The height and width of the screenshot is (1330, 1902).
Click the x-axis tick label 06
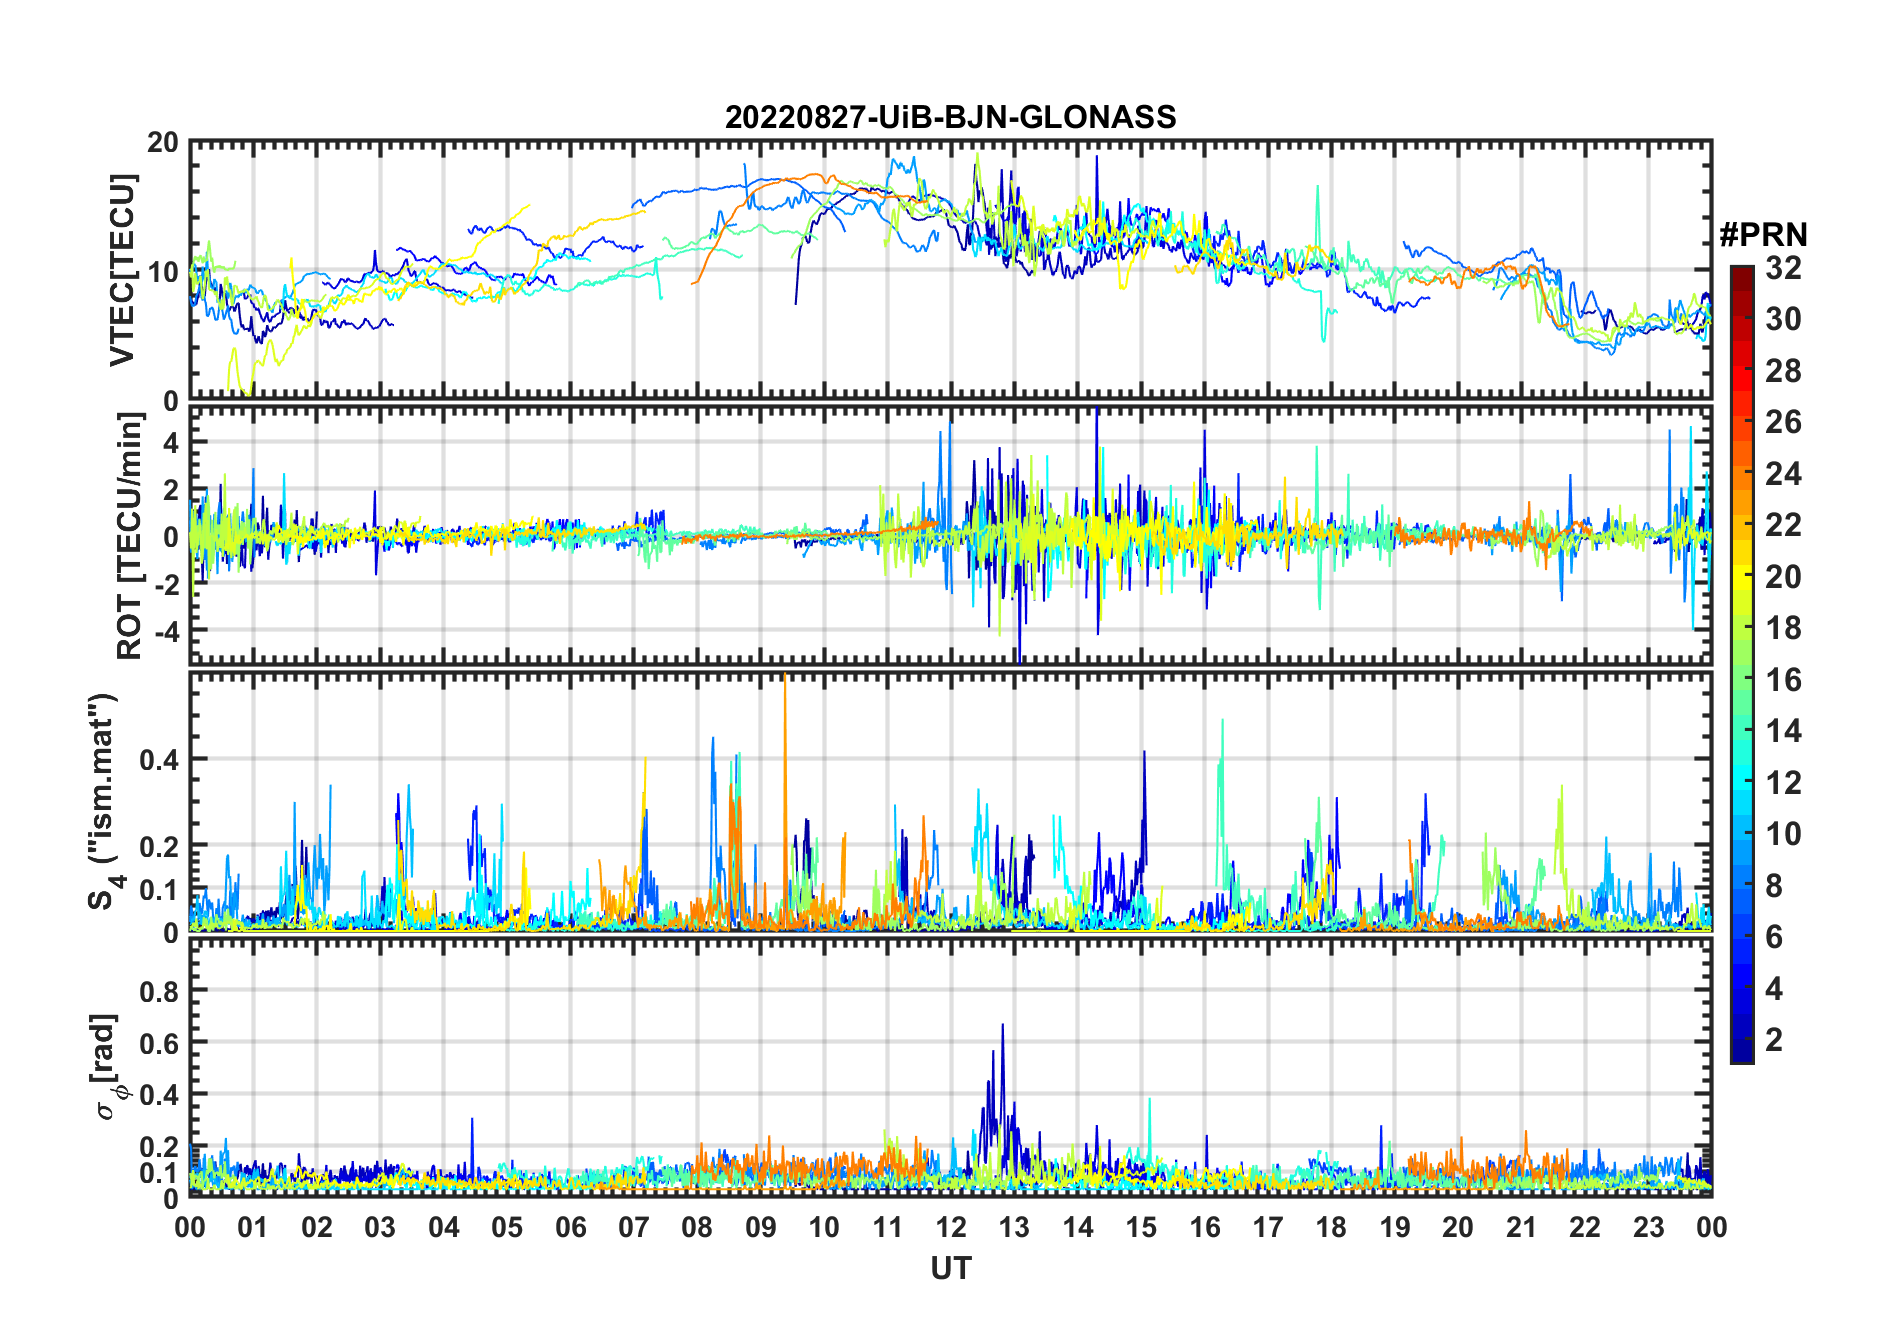[570, 1228]
